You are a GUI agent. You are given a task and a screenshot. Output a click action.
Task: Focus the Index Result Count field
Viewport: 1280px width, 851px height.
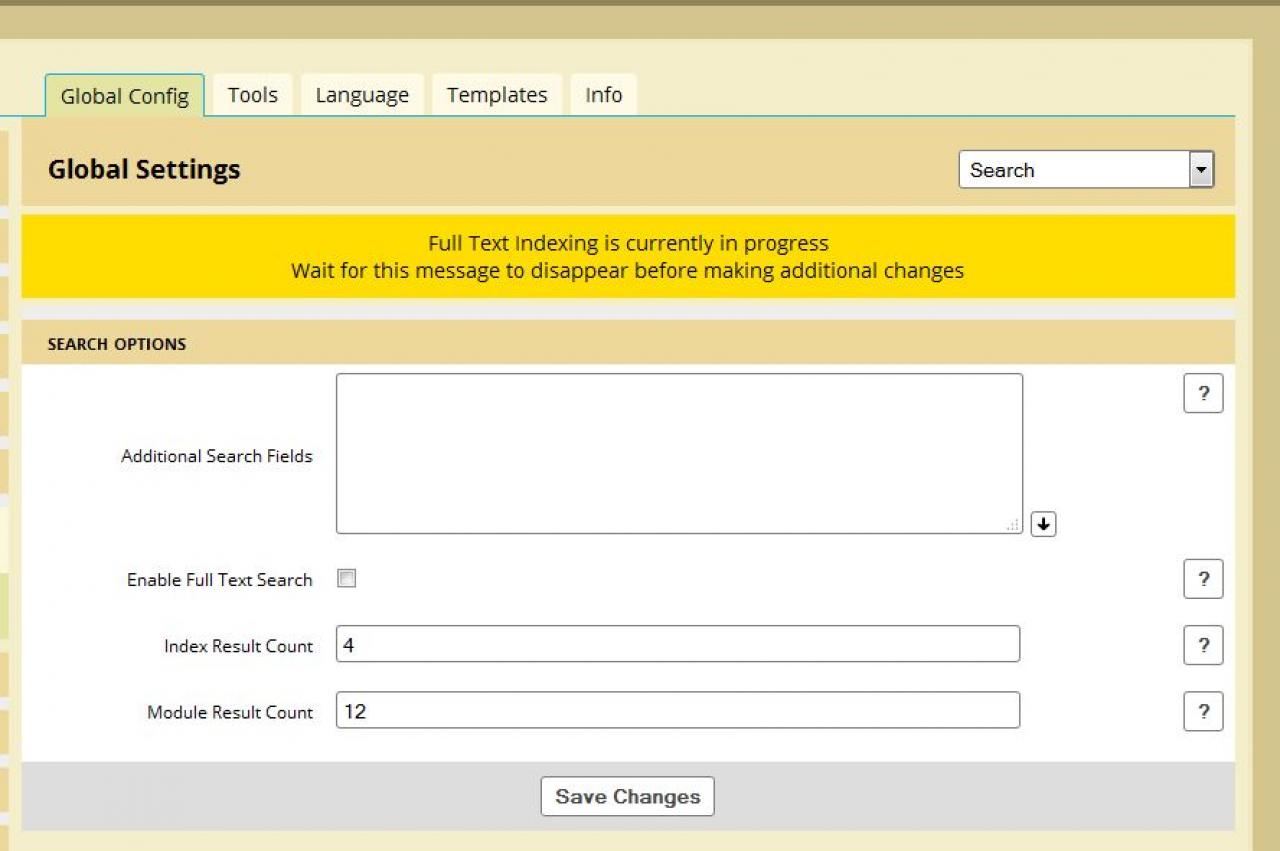[677, 645]
